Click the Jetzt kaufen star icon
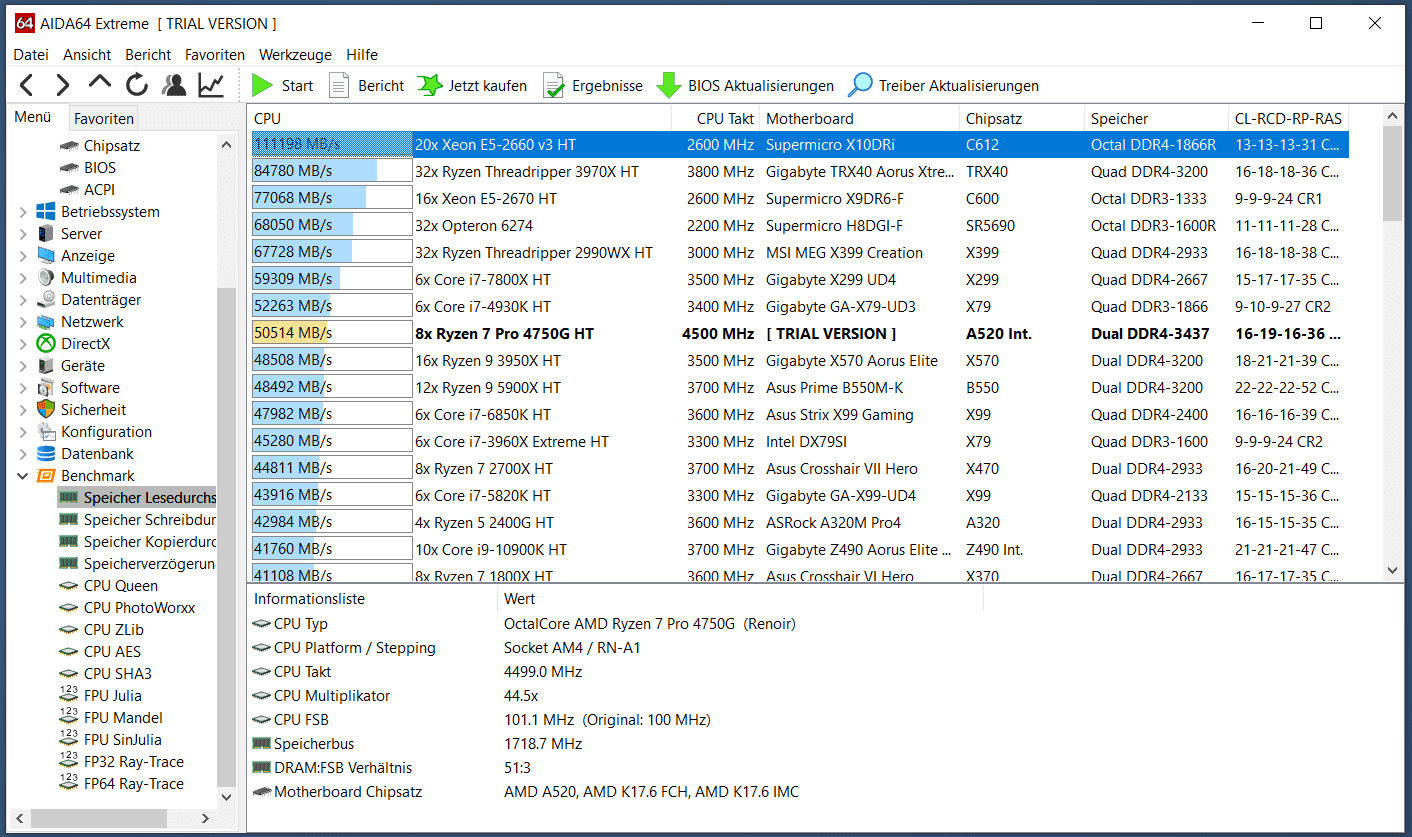Image resolution: width=1412 pixels, height=837 pixels. [x=430, y=86]
